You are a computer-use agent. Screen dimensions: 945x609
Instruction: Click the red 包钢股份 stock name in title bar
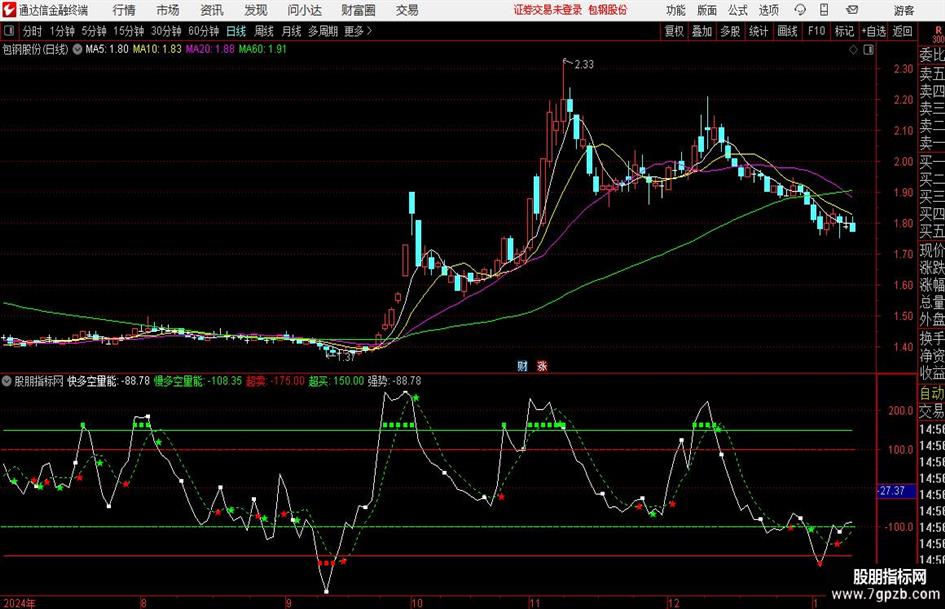608,10
